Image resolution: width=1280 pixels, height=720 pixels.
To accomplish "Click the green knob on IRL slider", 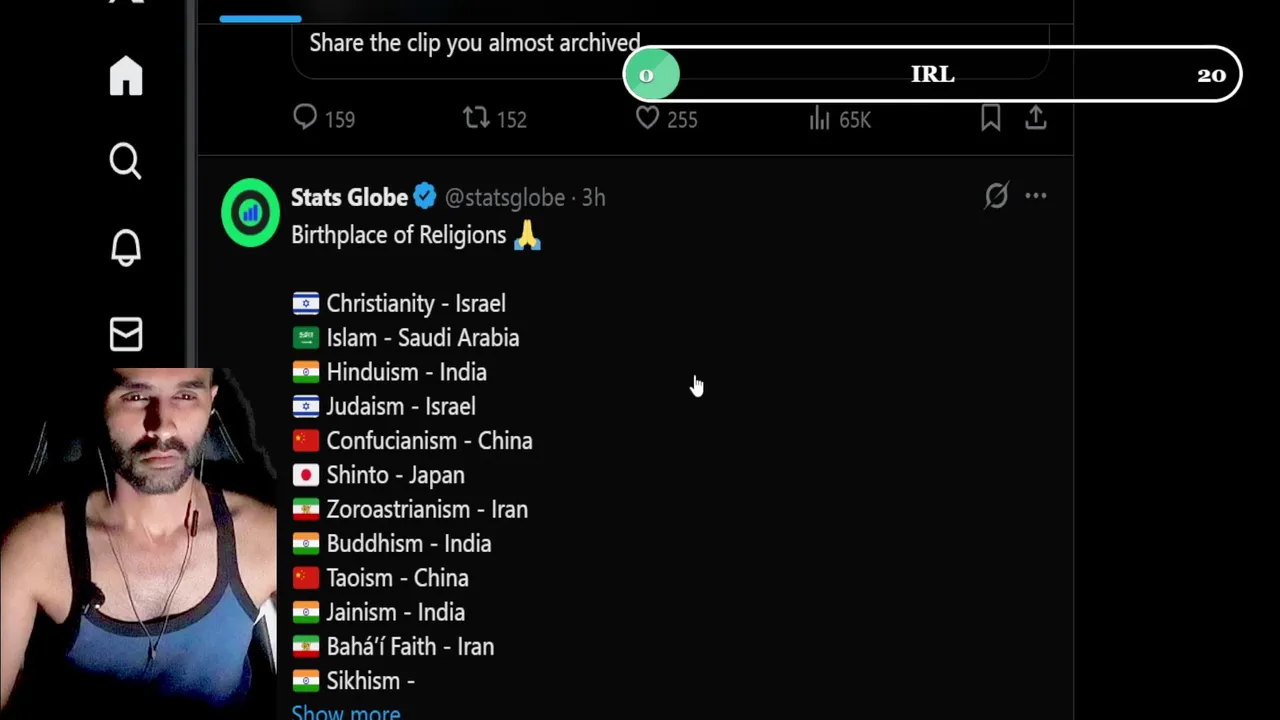I will [651, 75].
